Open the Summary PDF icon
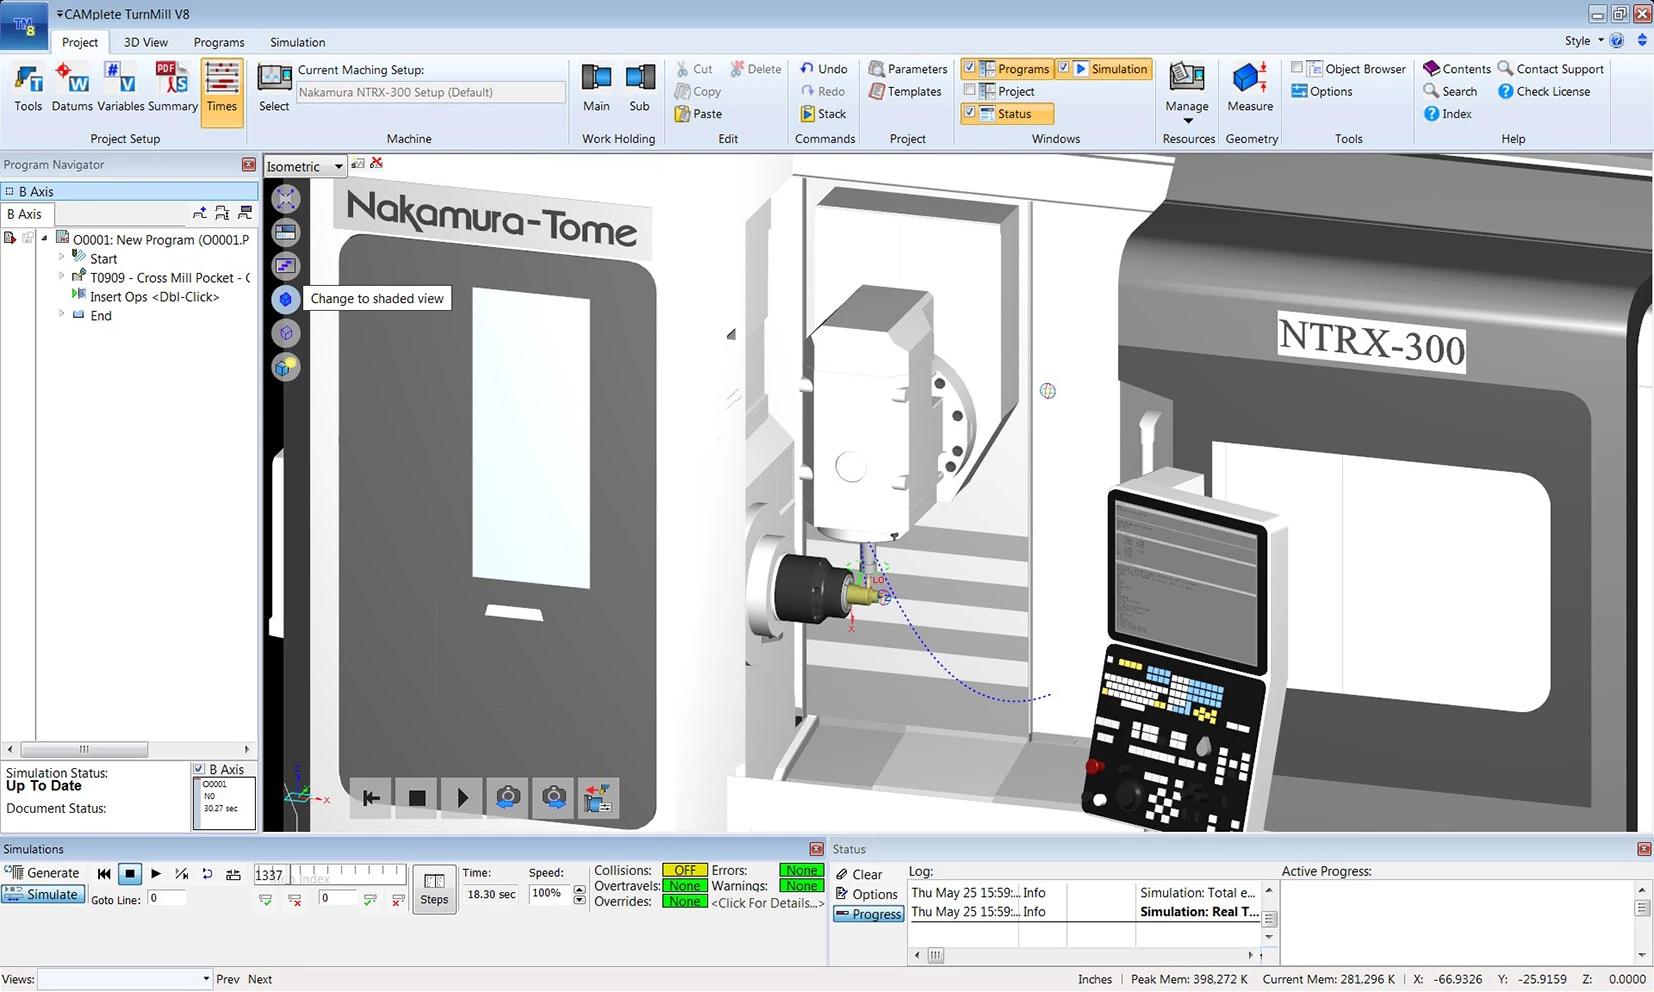The width and height of the screenshot is (1654, 992). [172, 88]
